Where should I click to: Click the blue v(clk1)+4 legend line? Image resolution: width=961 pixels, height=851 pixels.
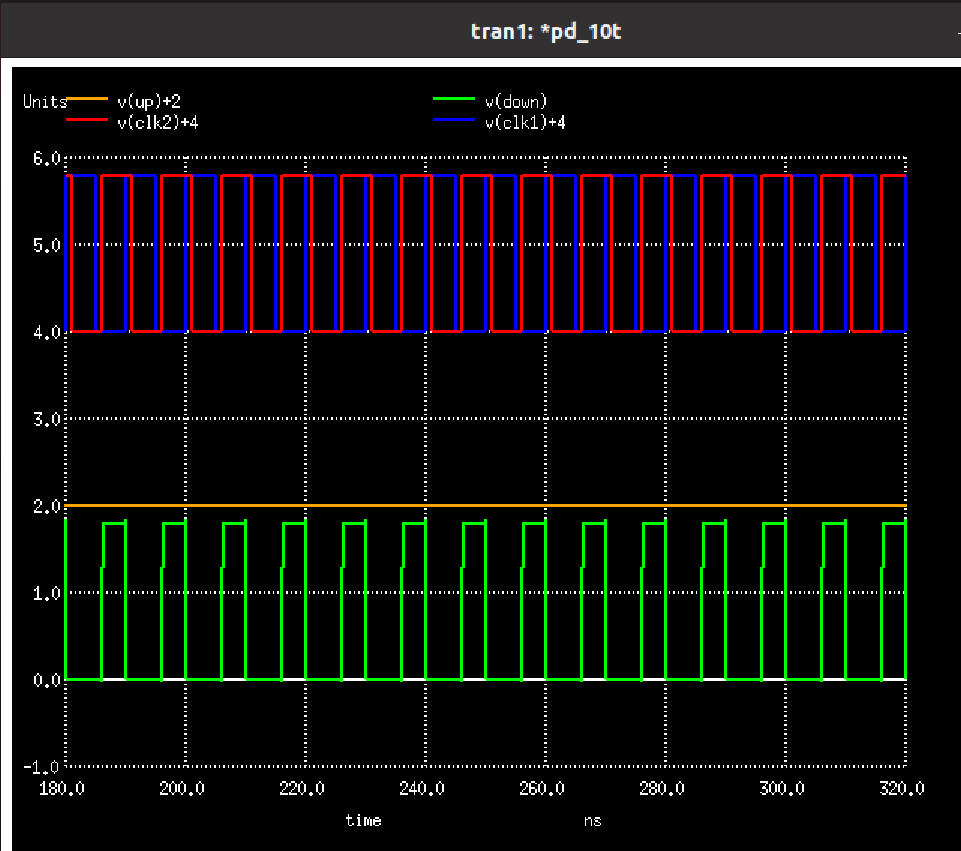[454, 119]
